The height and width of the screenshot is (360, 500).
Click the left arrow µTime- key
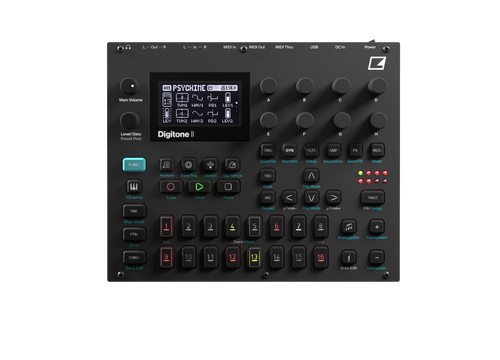tap(289, 197)
